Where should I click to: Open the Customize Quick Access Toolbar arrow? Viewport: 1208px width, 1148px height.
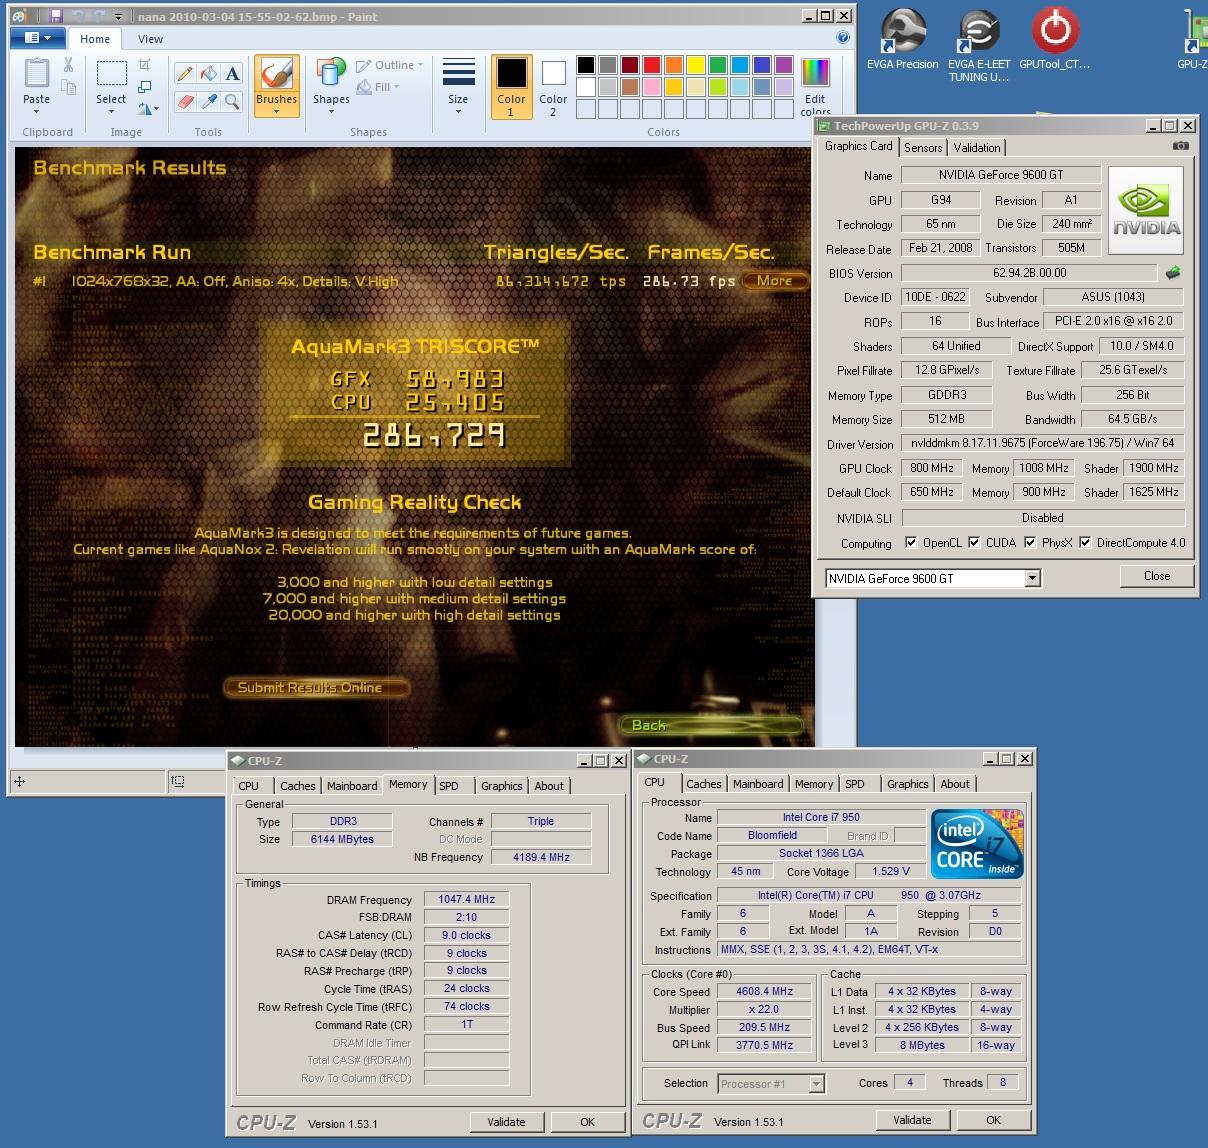coord(119,17)
